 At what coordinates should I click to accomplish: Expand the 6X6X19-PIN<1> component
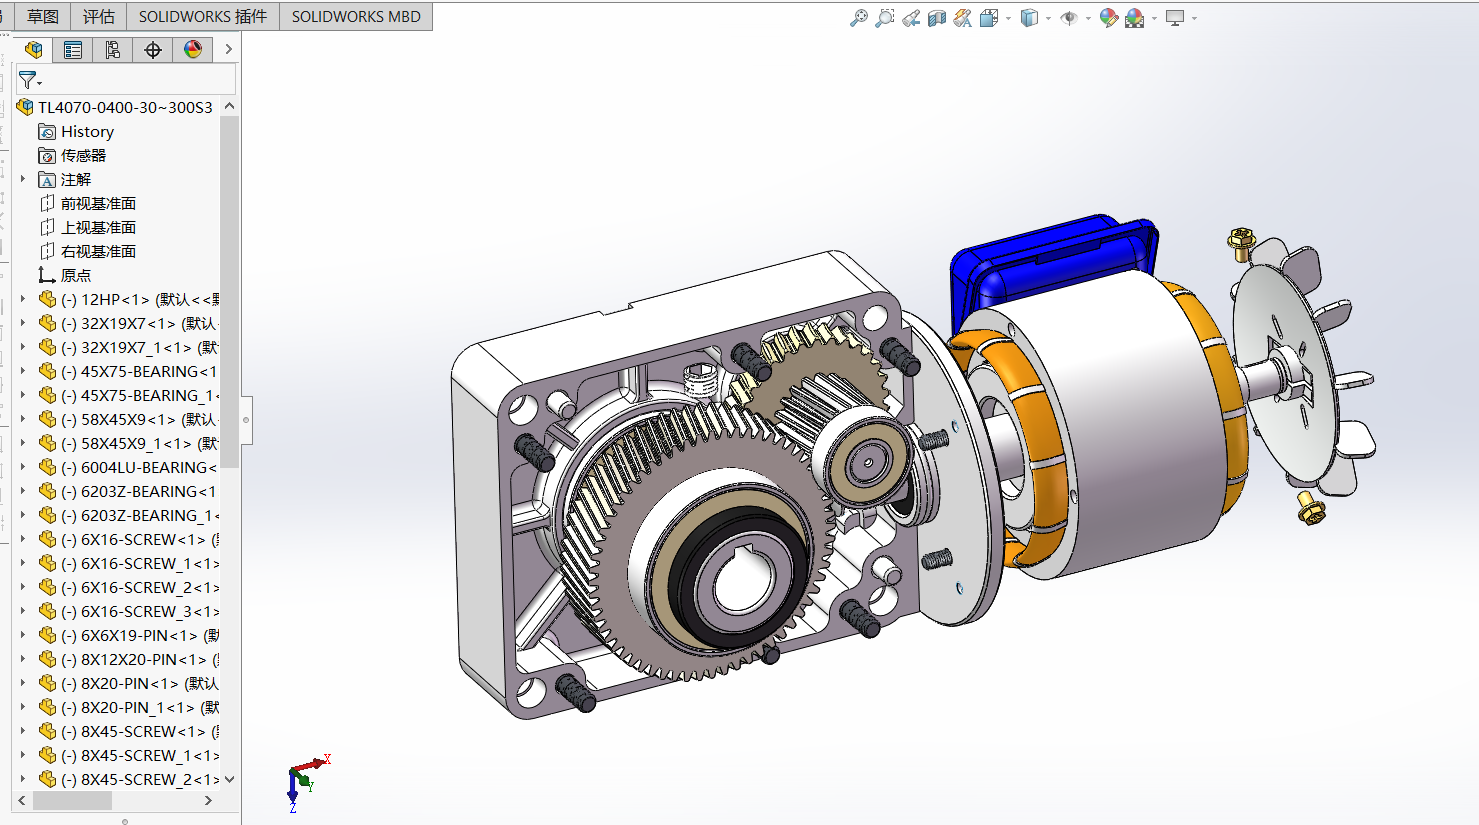[x=23, y=635]
